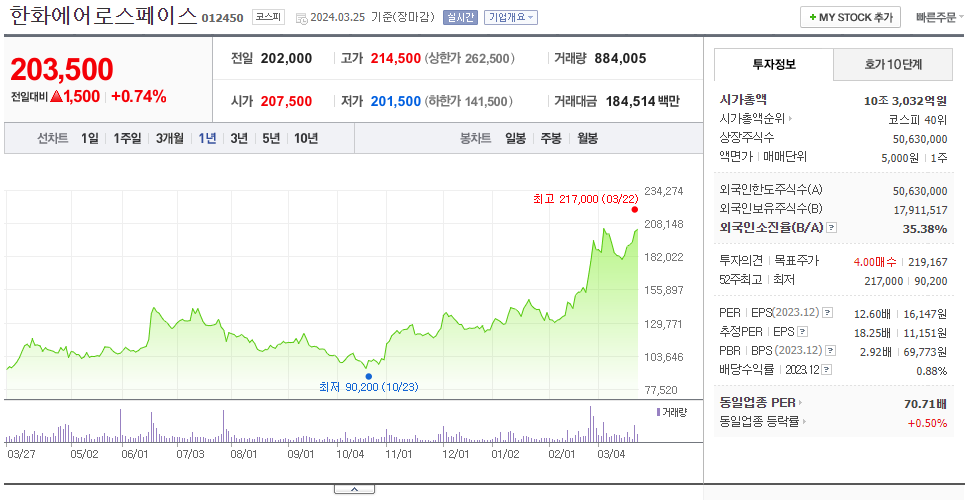Click the foreign ratio value 35.38%
The image size is (968, 500).
coord(925,229)
